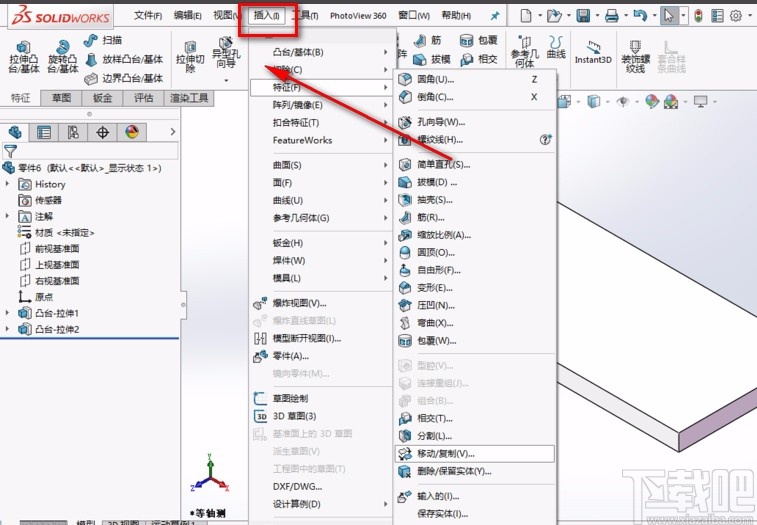Open the FeatureManager design tree tab
Viewport: 757px width, 525px height.
point(15,132)
